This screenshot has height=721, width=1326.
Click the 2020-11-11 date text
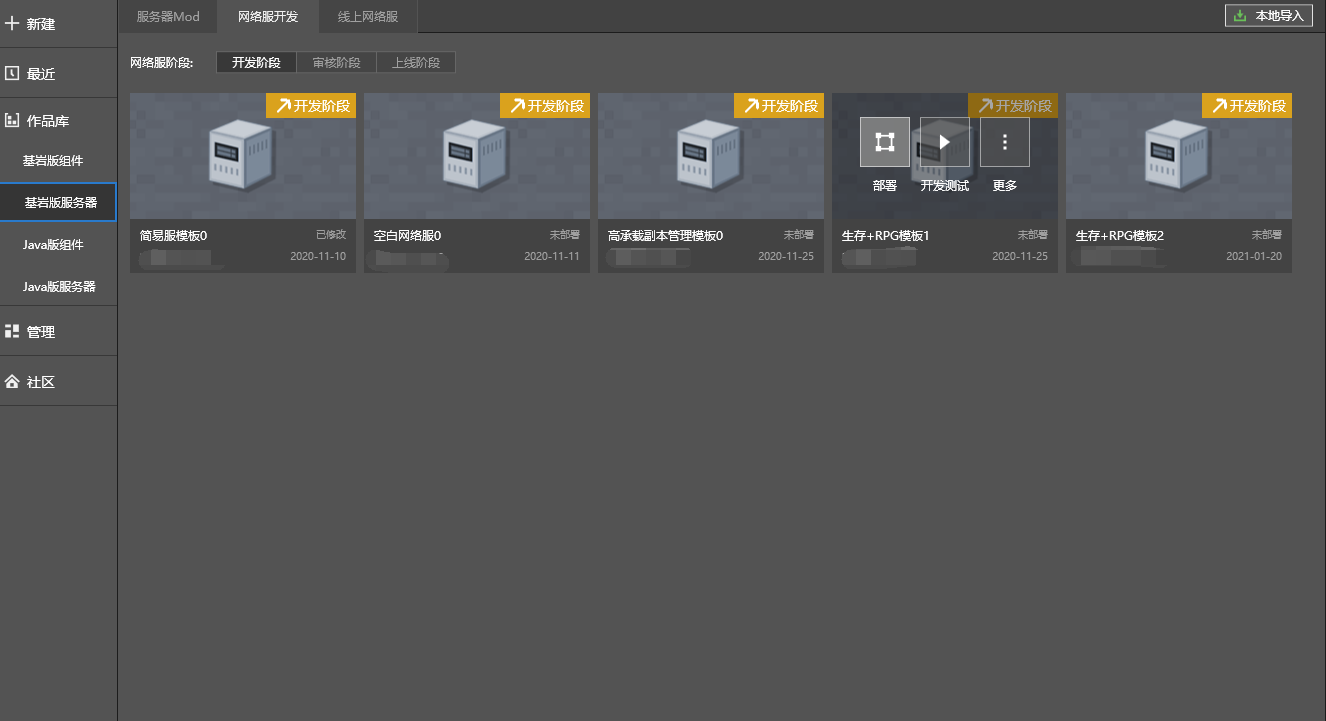tap(552, 256)
